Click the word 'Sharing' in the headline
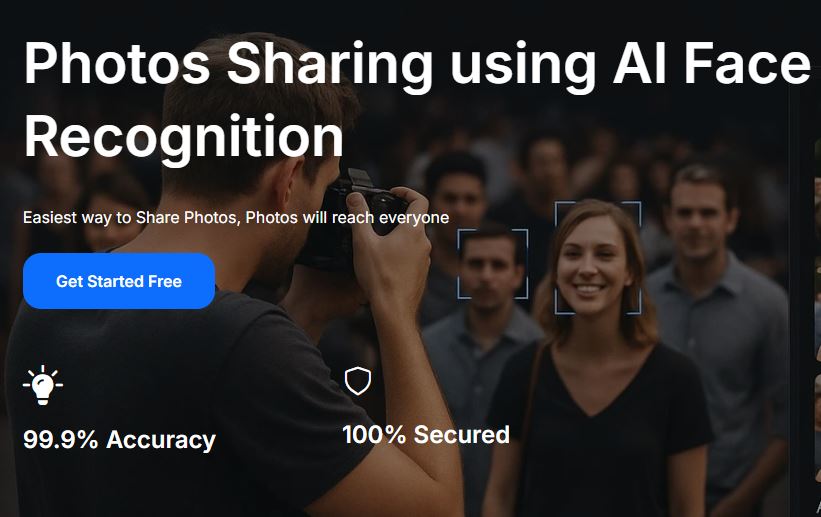Image resolution: width=821 pixels, height=517 pixels. 330,65
